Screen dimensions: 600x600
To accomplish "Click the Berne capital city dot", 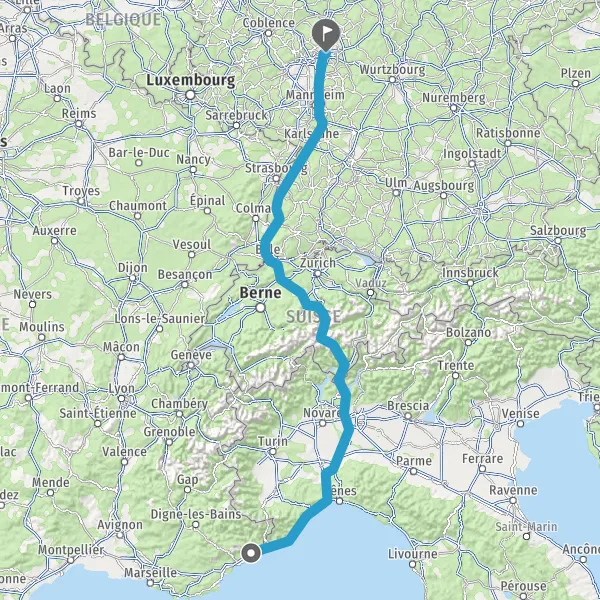I will (261, 308).
